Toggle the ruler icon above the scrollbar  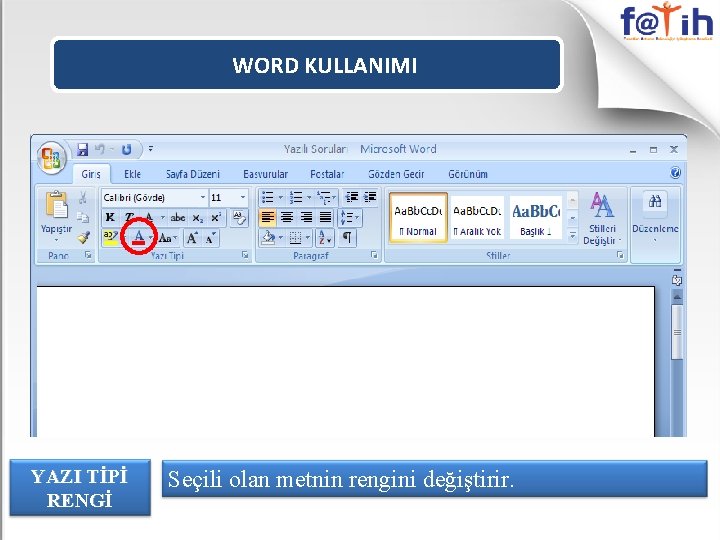(677, 280)
